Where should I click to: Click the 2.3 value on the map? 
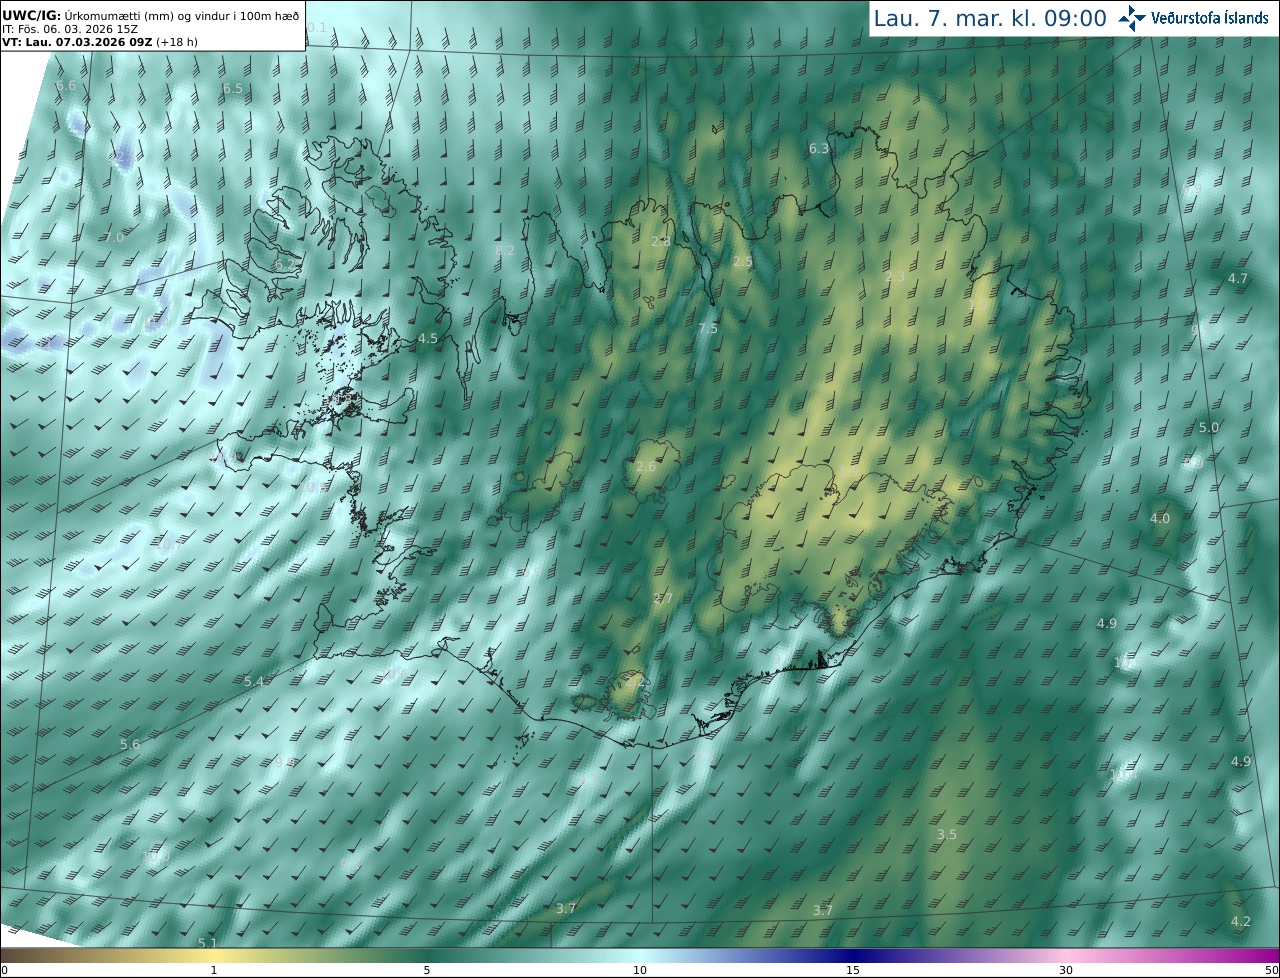[895, 277]
